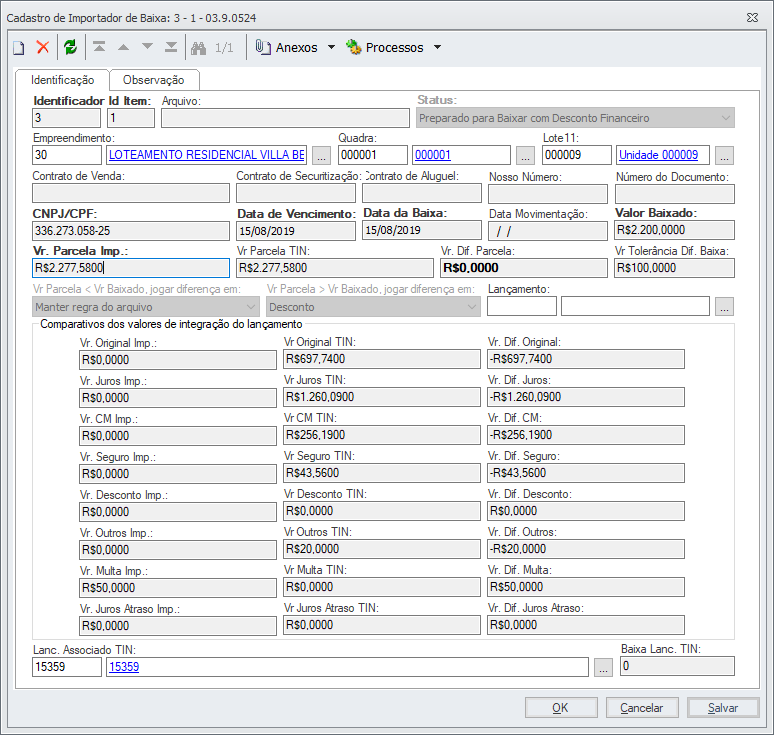Image resolution: width=774 pixels, height=735 pixels.
Task: Click the Vr. Parcela Imp. field
Action: click(x=131, y=268)
